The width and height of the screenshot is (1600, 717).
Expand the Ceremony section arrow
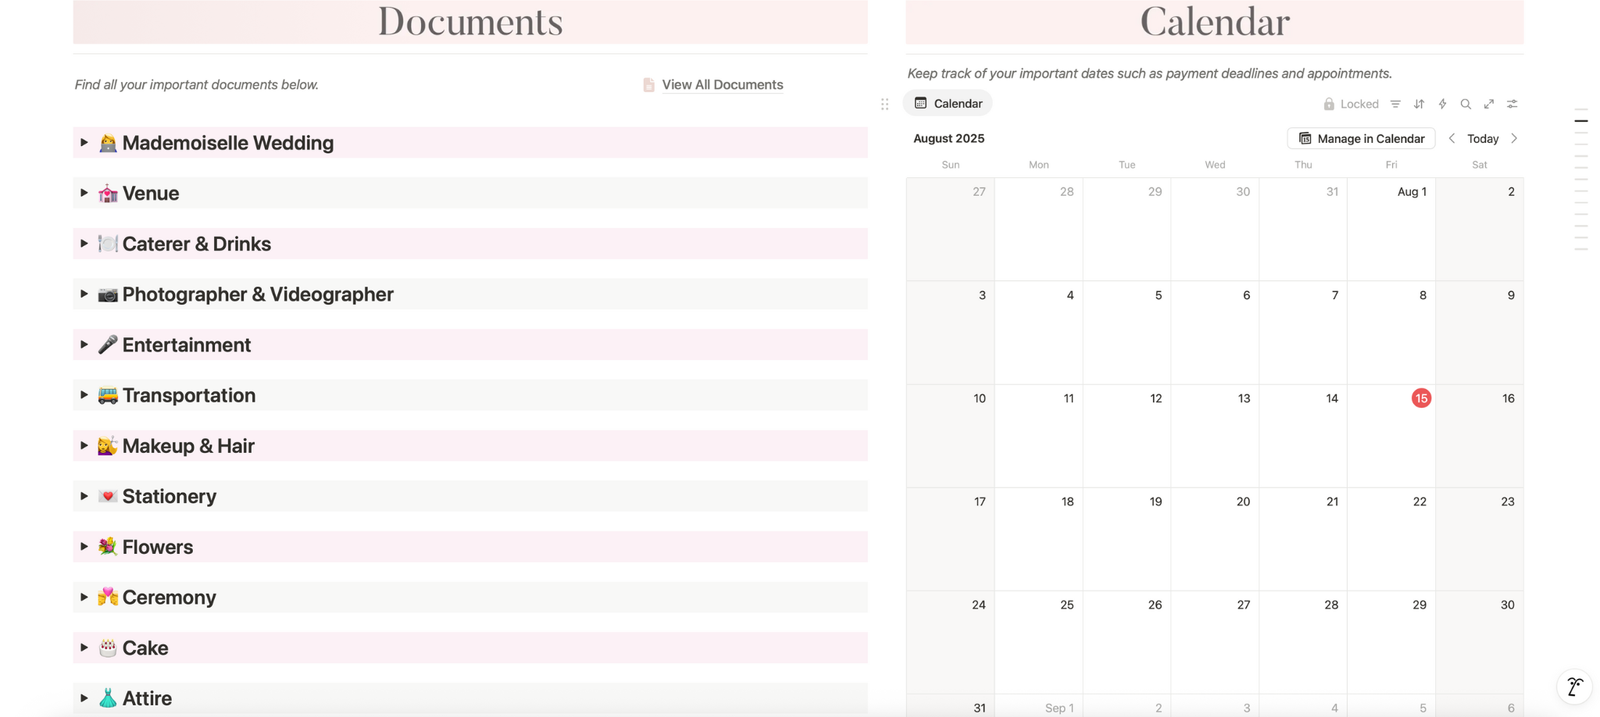tap(84, 597)
